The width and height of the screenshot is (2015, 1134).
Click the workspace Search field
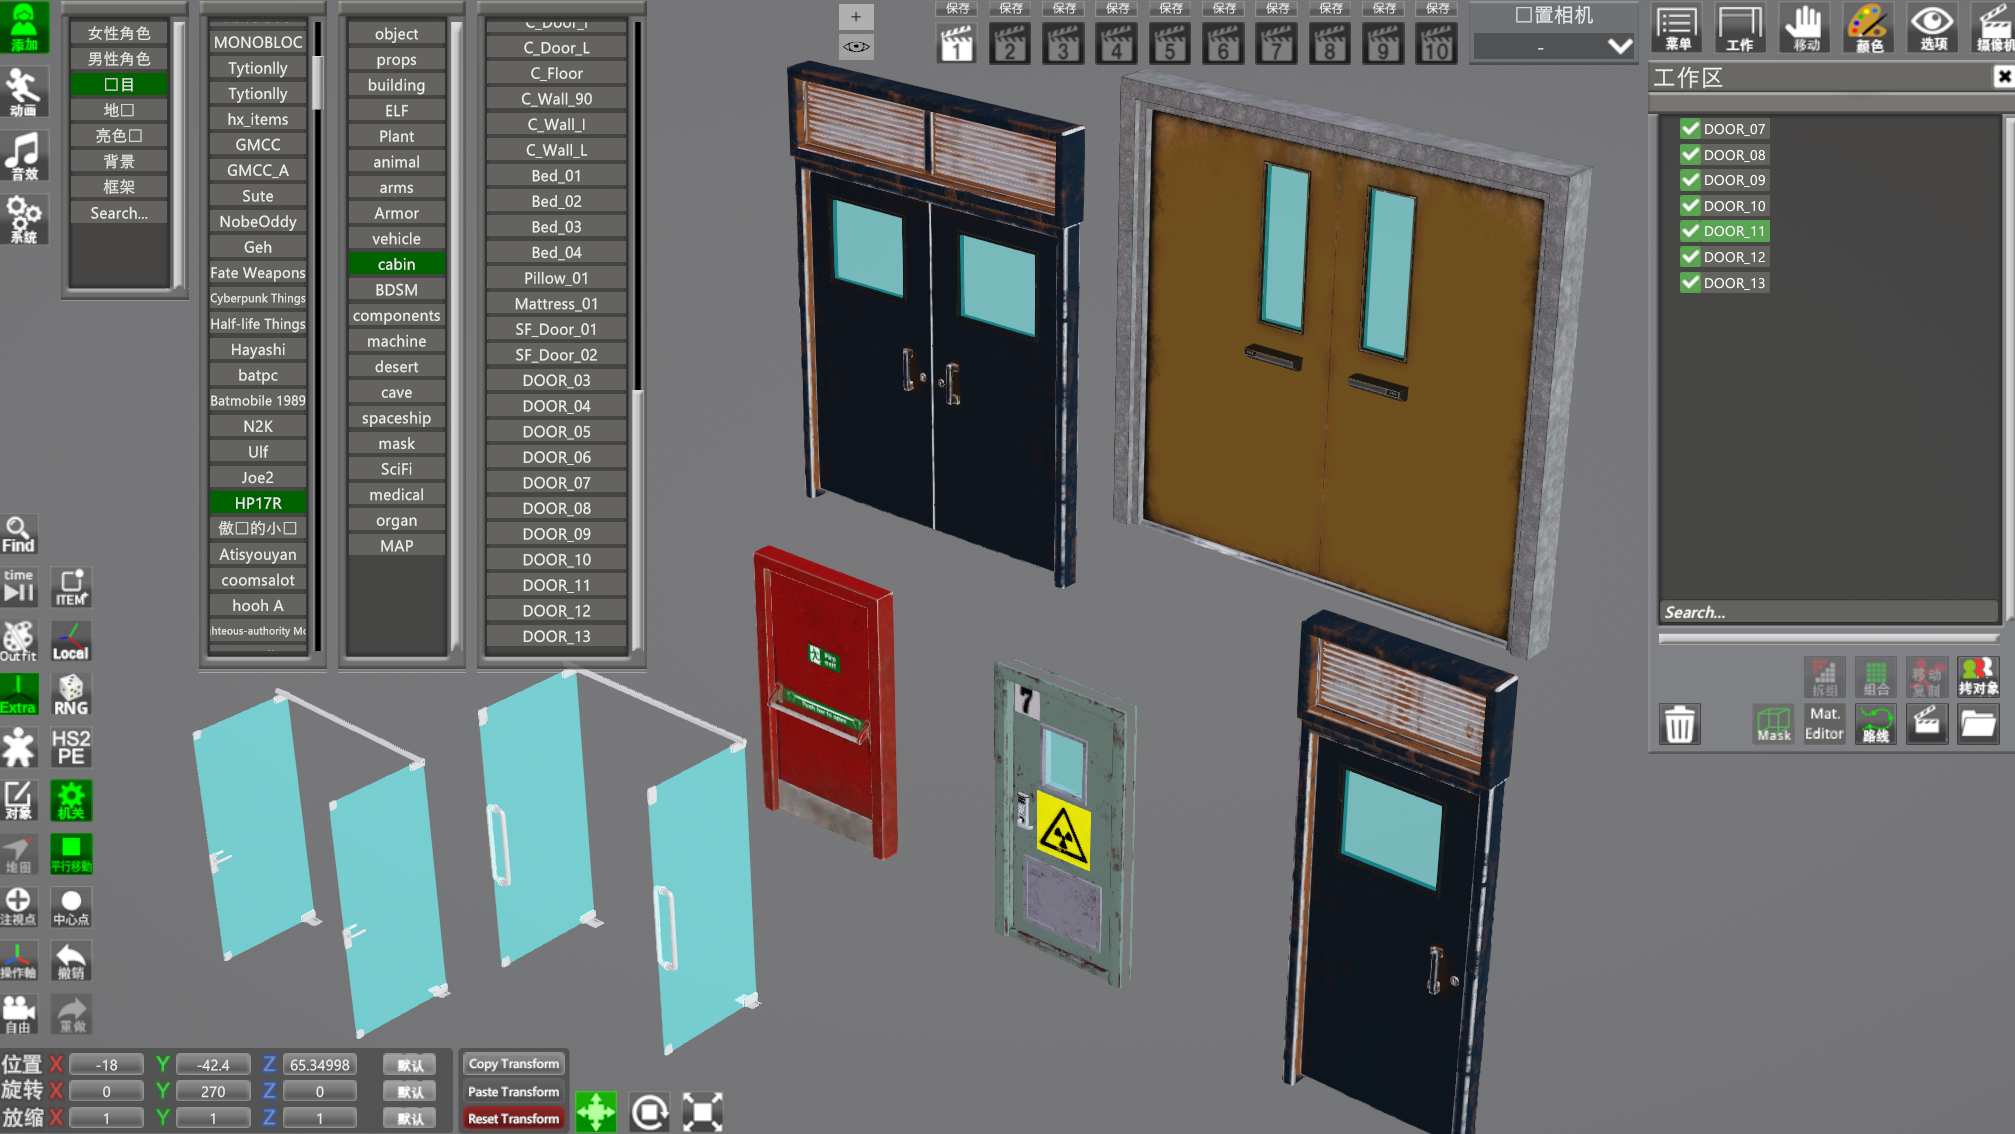(x=1828, y=612)
